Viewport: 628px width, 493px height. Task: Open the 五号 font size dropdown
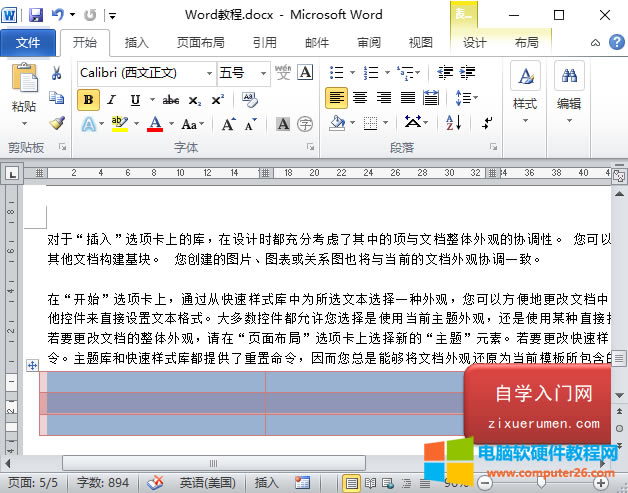pos(263,73)
